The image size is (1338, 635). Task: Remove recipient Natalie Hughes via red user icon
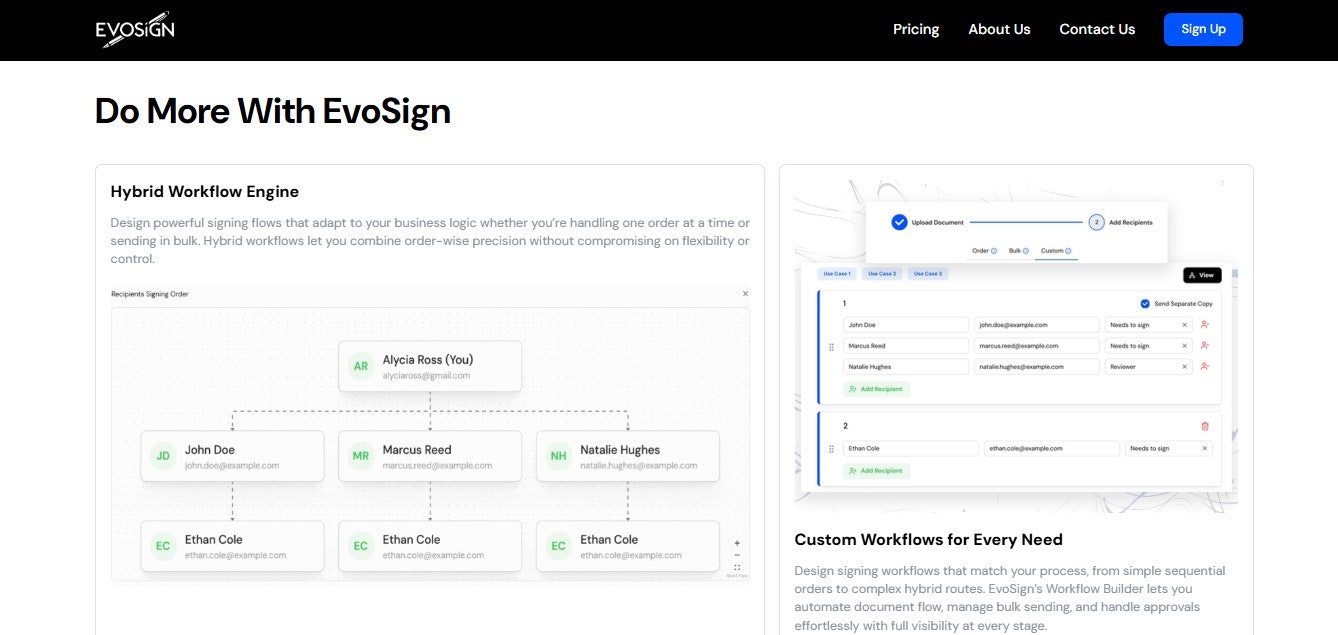[1205, 367]
